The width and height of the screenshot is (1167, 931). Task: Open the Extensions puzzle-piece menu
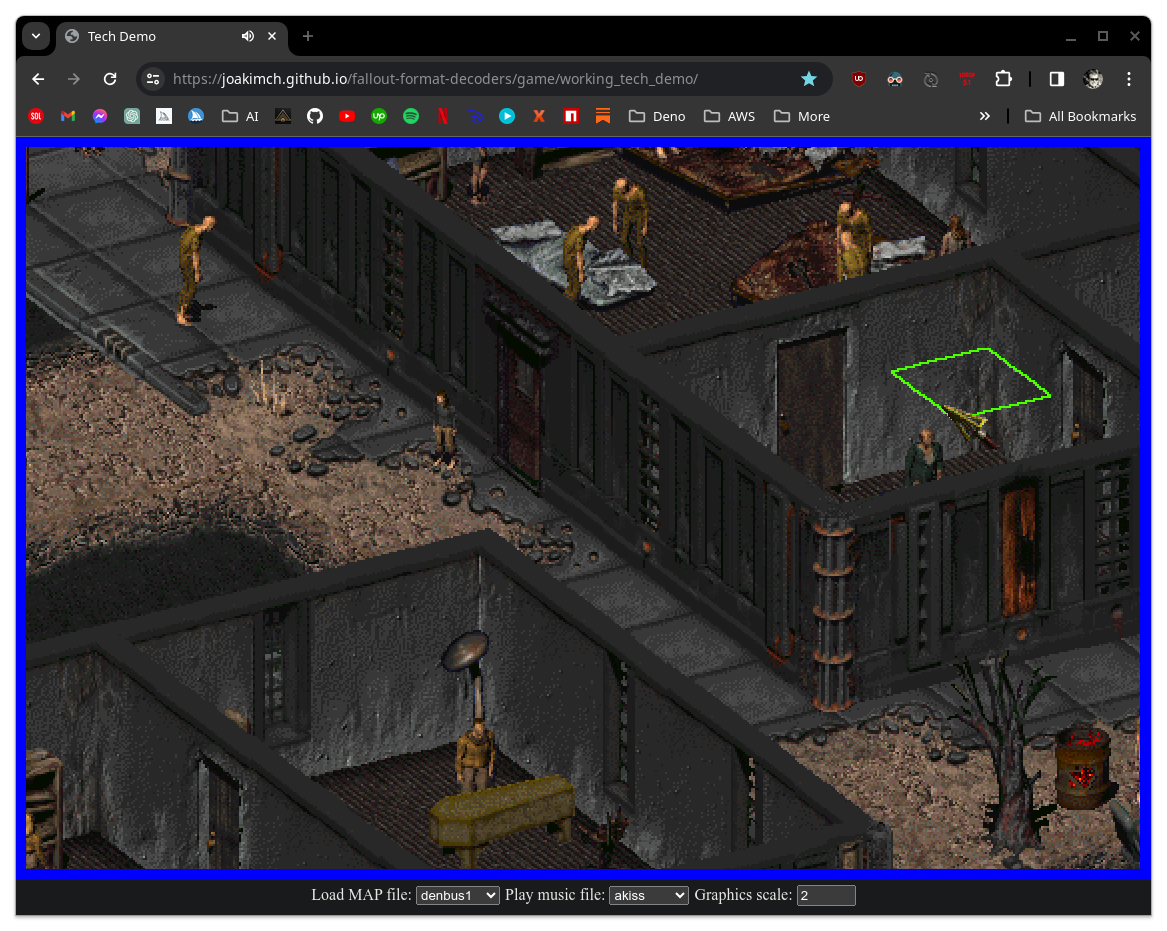click(1003, 79)
